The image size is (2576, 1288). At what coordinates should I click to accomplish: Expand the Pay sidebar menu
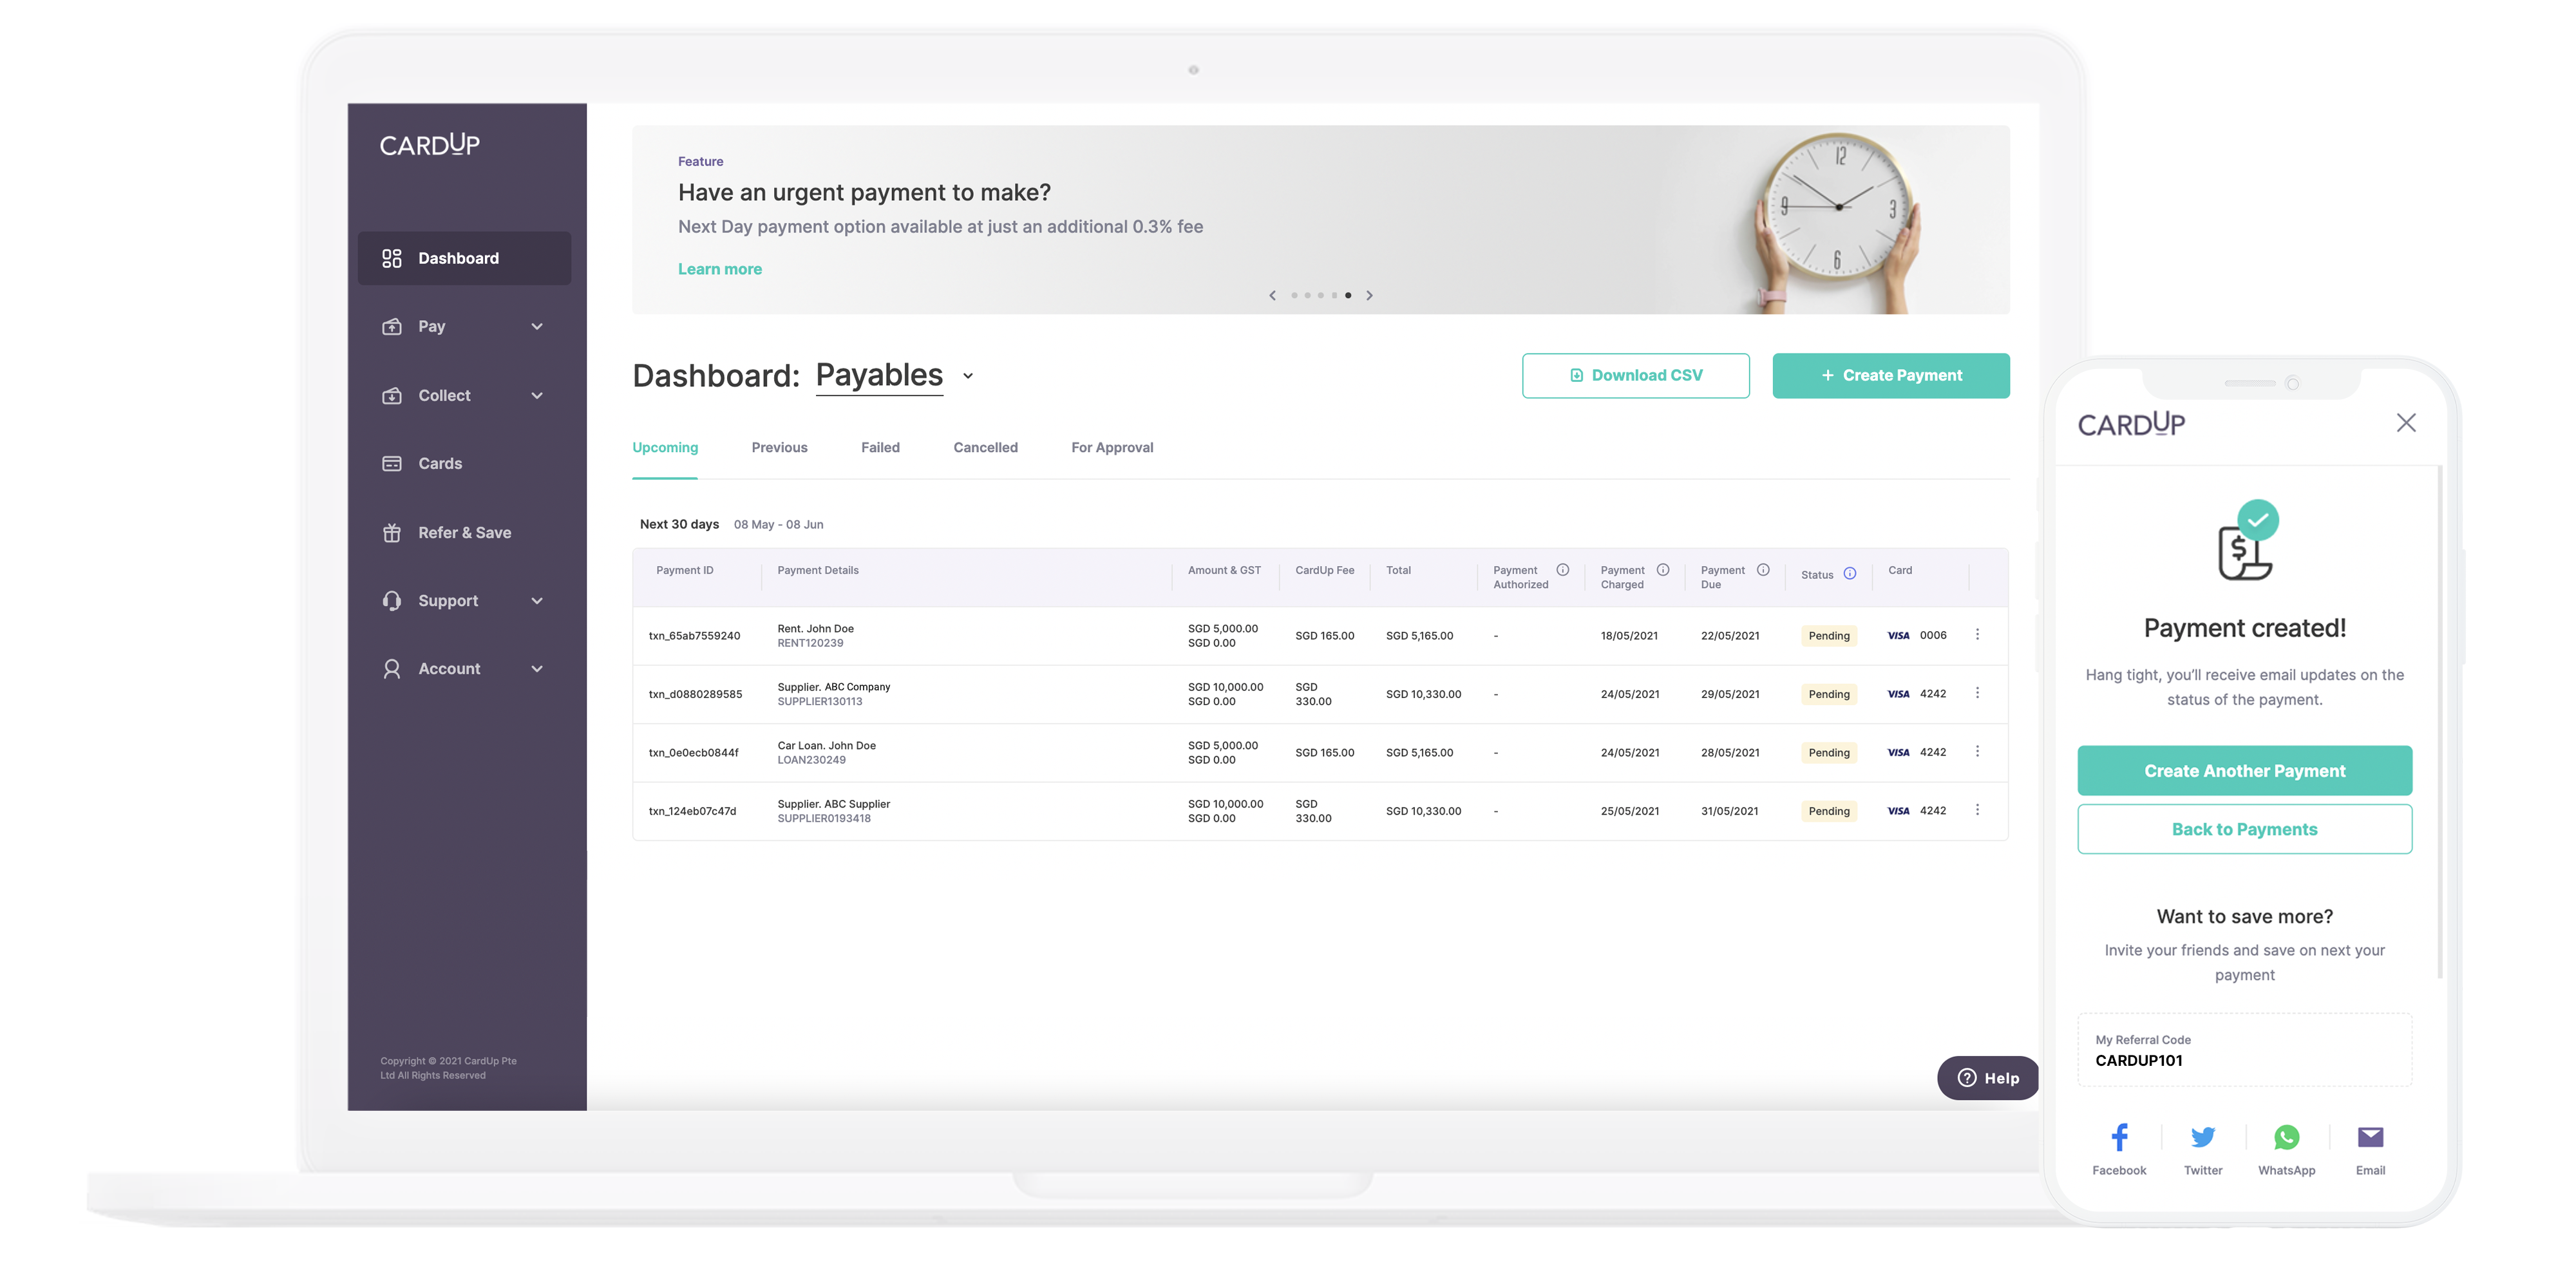(x=538, y=326)
